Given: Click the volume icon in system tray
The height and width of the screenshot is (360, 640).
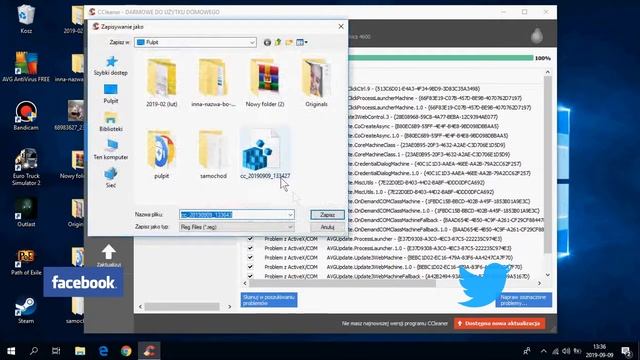Looking at the screenshot, I should point(566,351).
